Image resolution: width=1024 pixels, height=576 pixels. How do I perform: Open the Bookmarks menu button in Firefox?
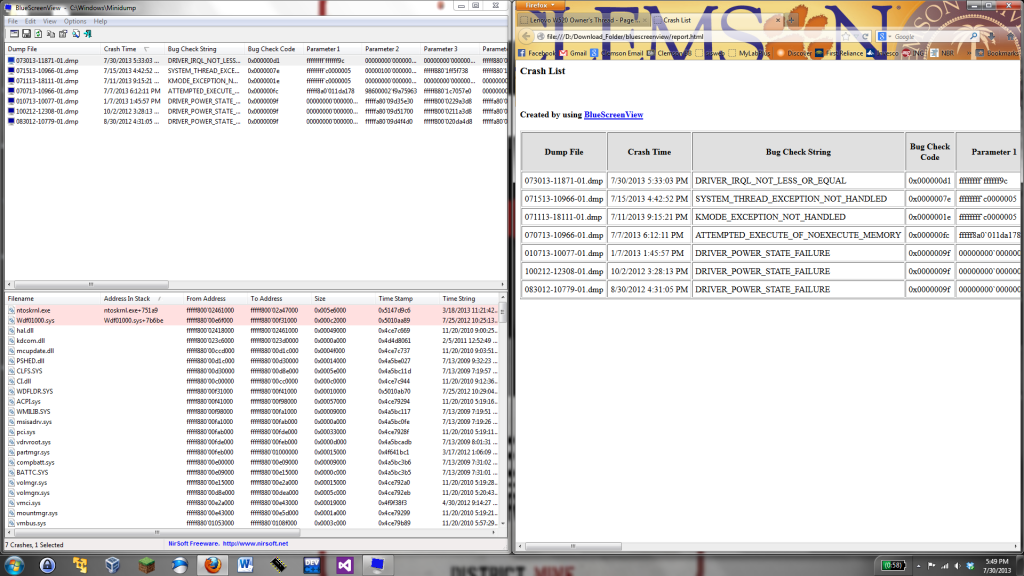(x=996, y=53)
